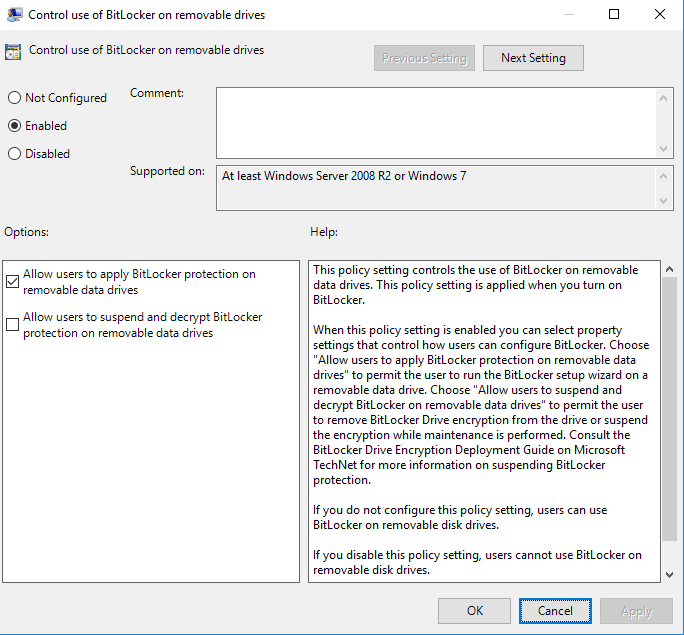Uncheck Allow users to apply BitLocker protection
684x635 pixels.
click(x=12, y=282)
